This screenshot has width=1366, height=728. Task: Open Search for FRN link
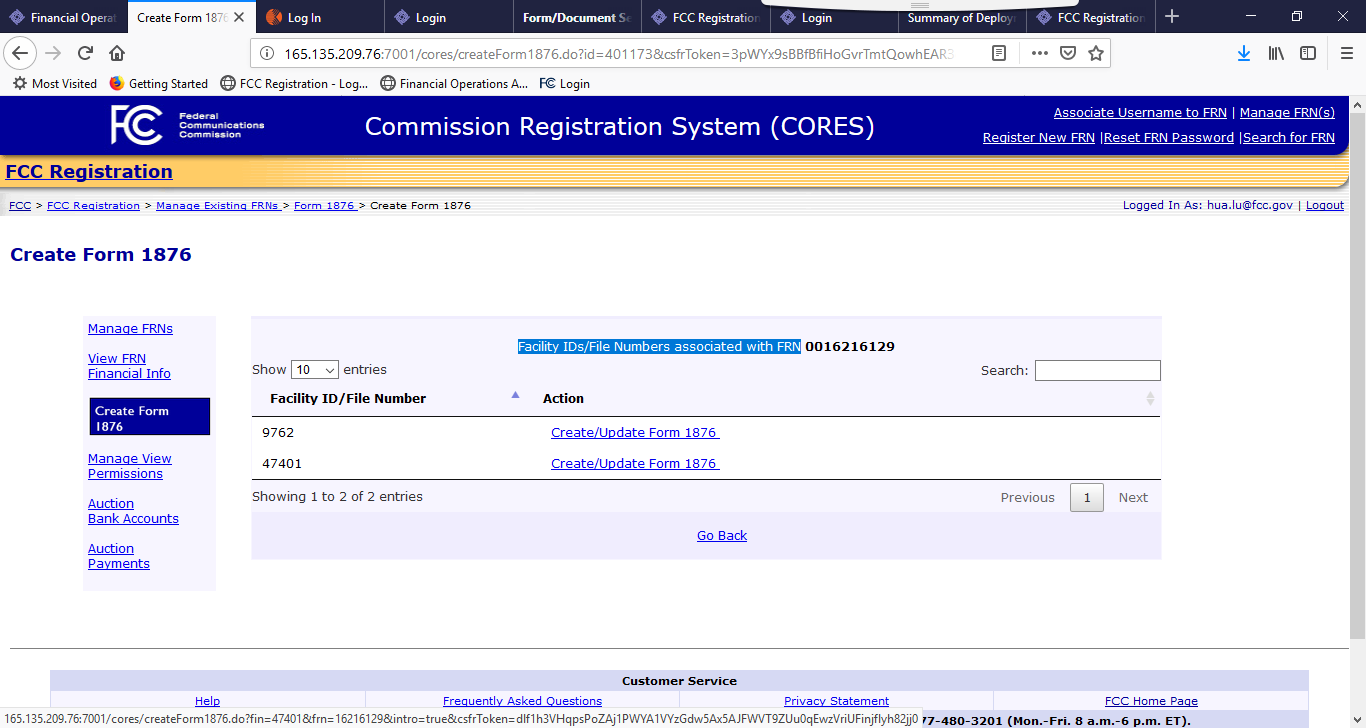point(1289,138)
